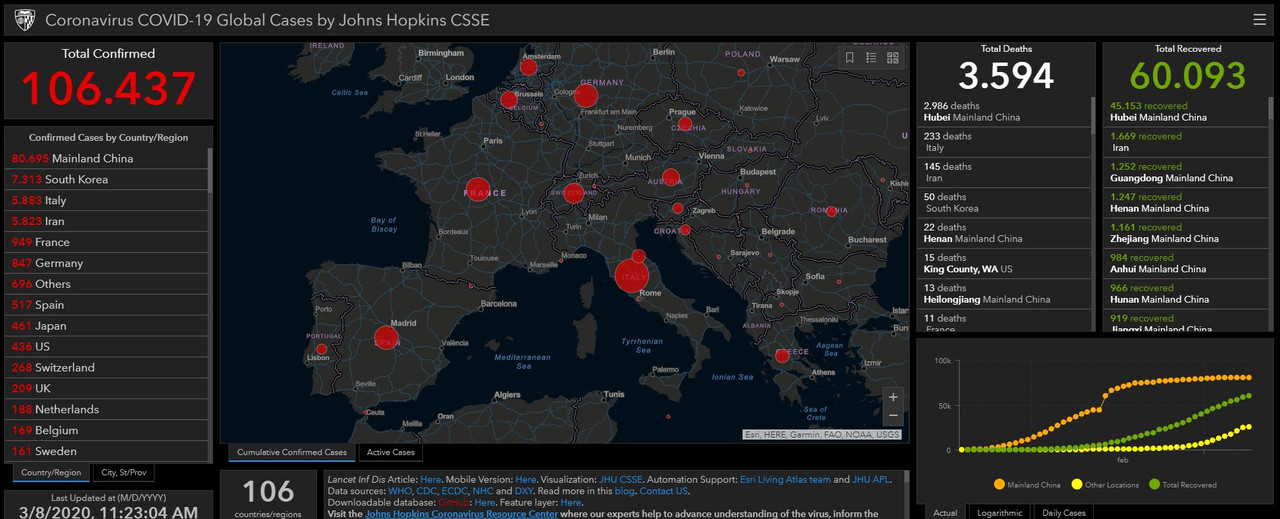Open the WHO data source link
The image size is (1280, 519).
coord(399,491)
